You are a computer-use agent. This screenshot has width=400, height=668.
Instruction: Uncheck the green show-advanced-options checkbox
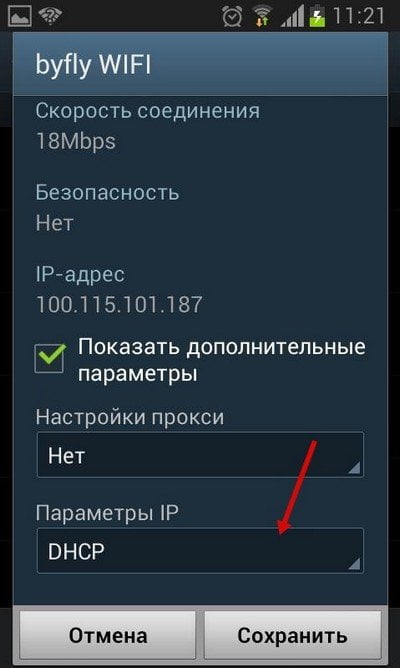50,358
